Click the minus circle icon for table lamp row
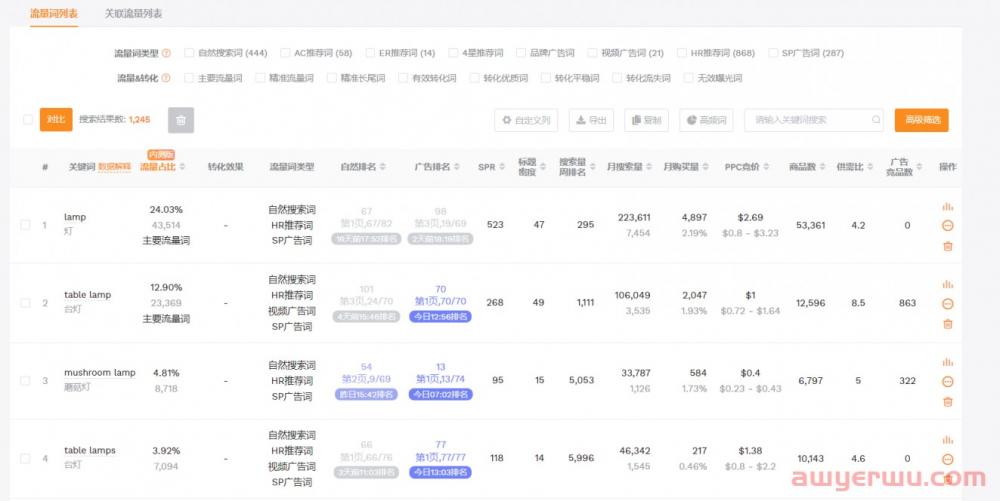The width and height of the screenshot is (1000, 501). click(x=947, y=303)
